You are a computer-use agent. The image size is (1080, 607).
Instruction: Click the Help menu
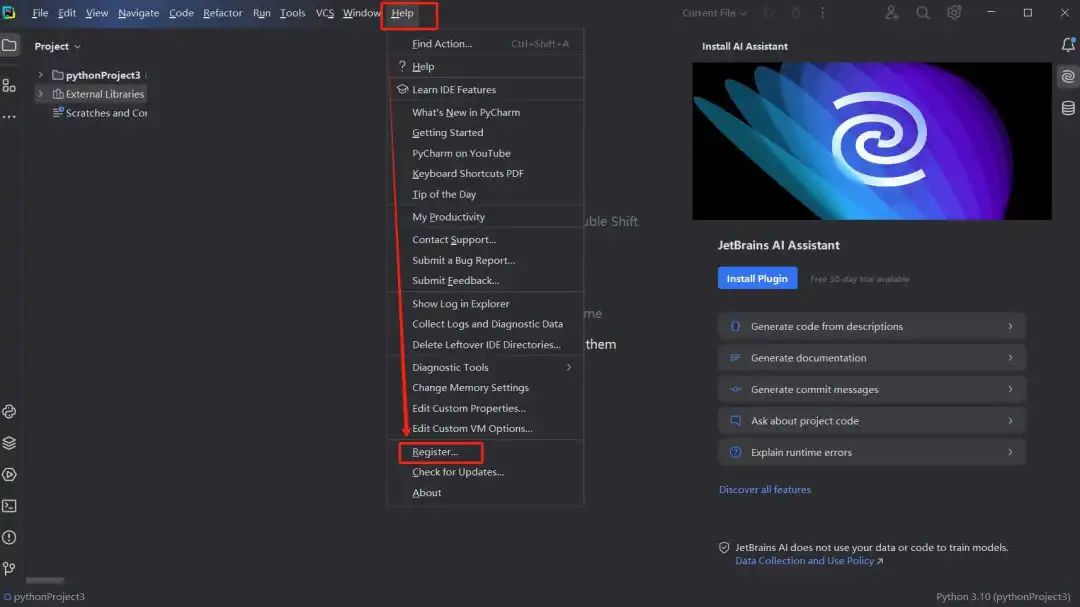[402, 13]
